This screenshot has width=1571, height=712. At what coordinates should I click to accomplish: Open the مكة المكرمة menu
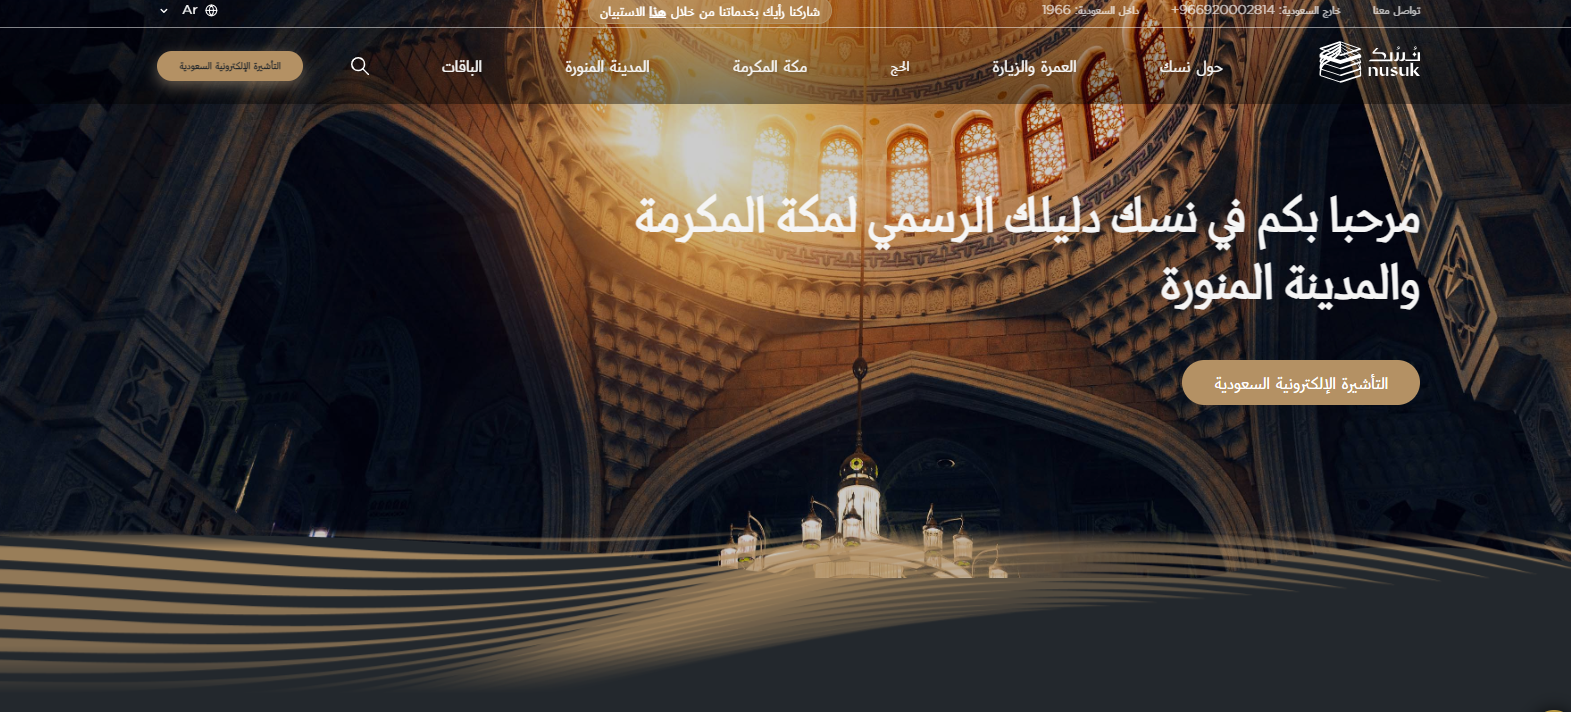point(769,67)
